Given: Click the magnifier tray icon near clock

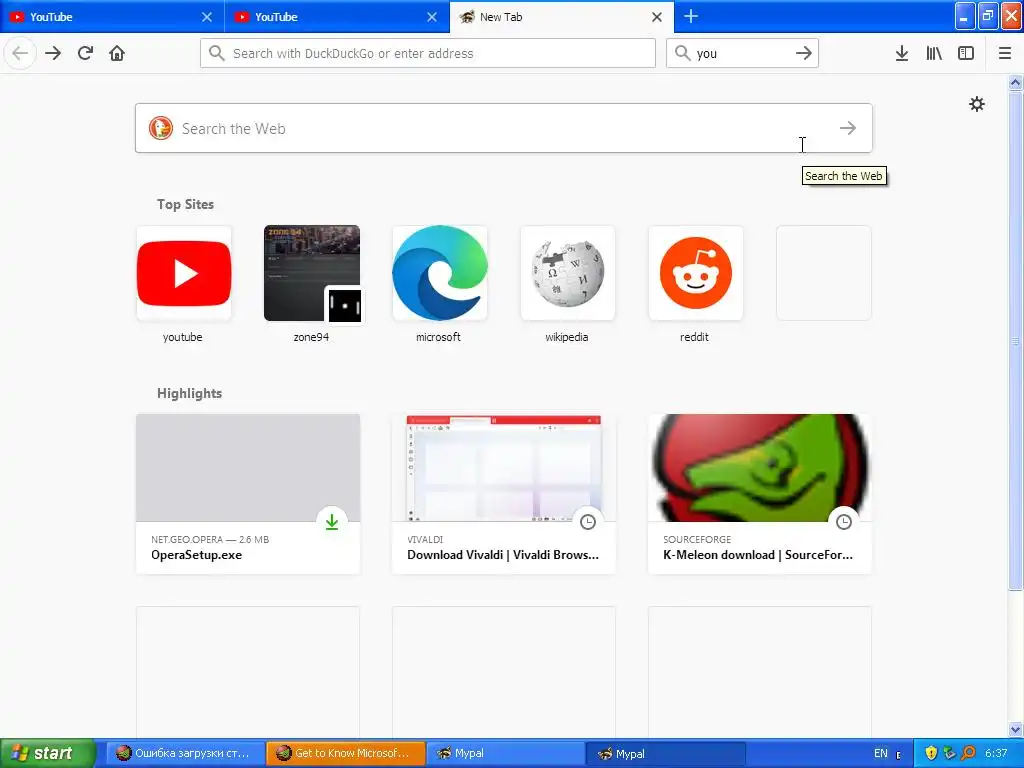Looking at the screenshot, I should (968, 753).
